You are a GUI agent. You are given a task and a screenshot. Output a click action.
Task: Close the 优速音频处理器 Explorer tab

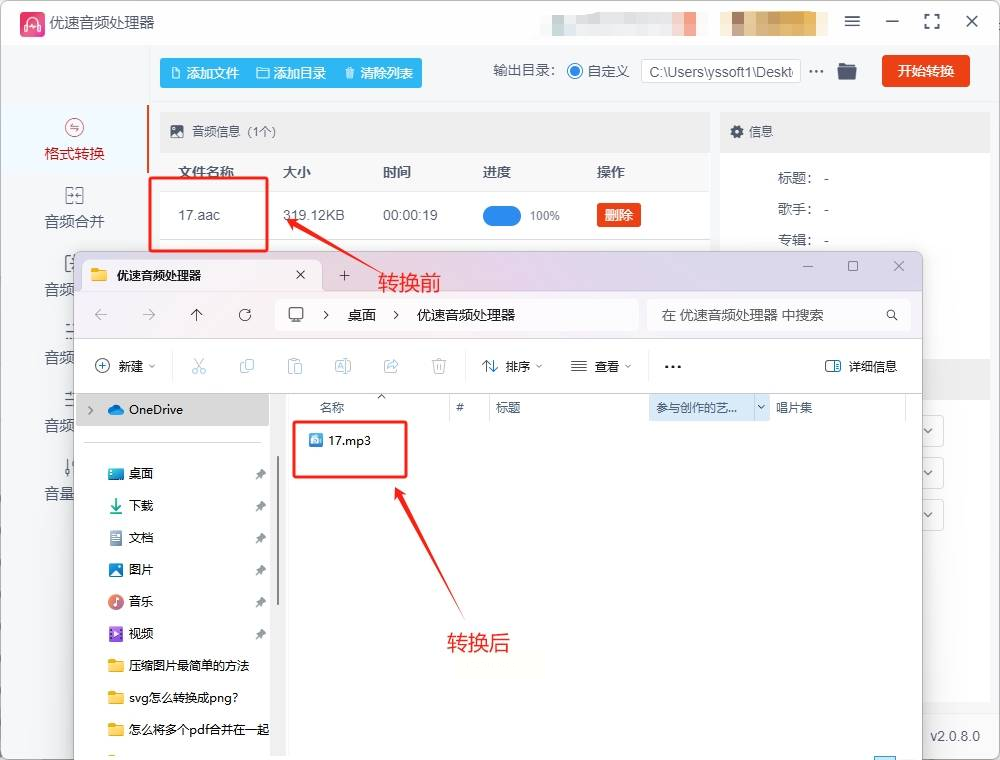coord(300,275)
